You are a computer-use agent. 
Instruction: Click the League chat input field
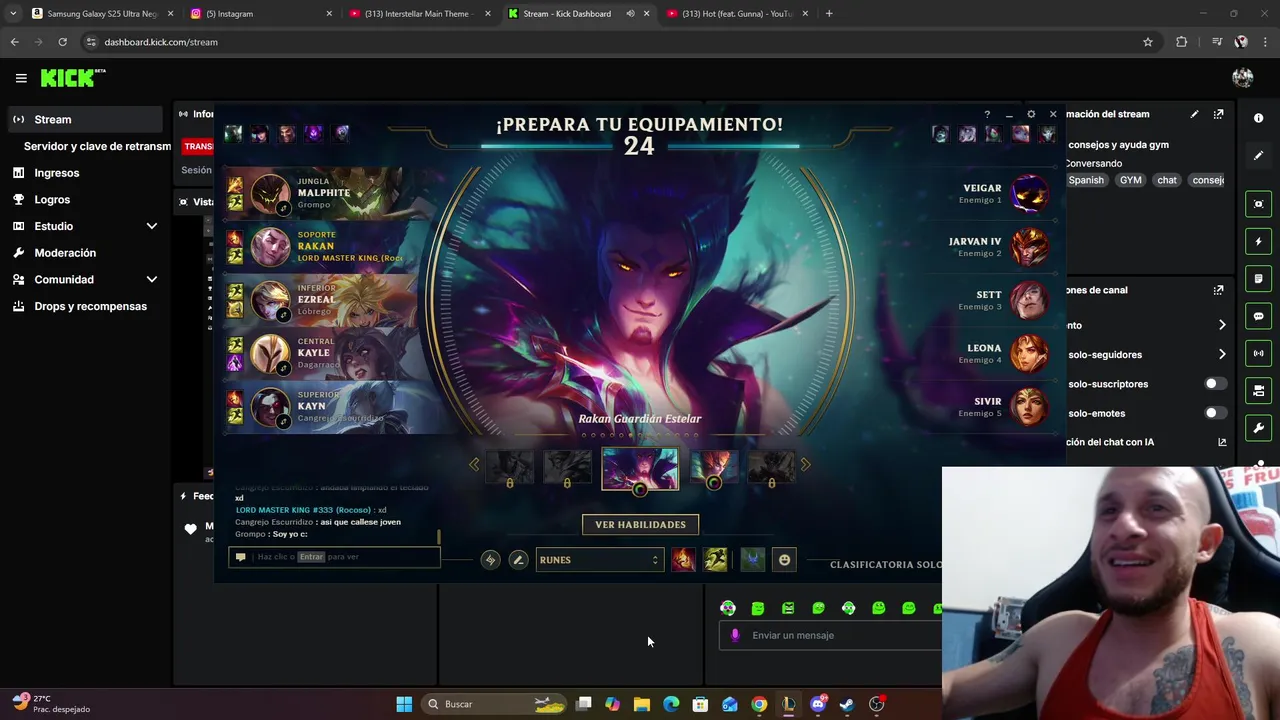tap(334, 557)
